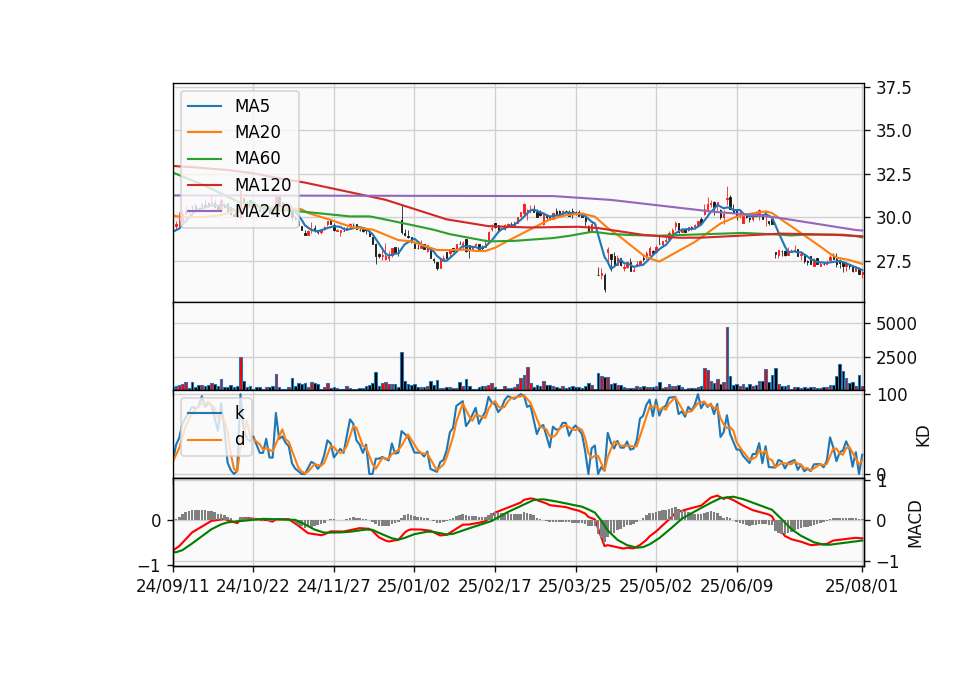Click the 30.0 price axis value
Screen dimensions: 960x690
[x=893, y=218]
